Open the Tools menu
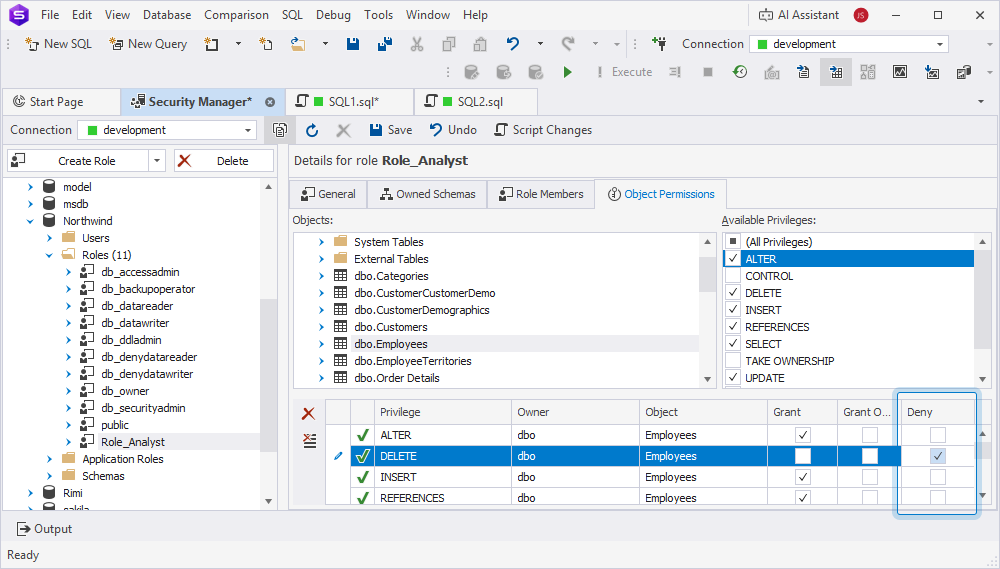Viewport: 1000px width, 569px height. coord(378,15)
